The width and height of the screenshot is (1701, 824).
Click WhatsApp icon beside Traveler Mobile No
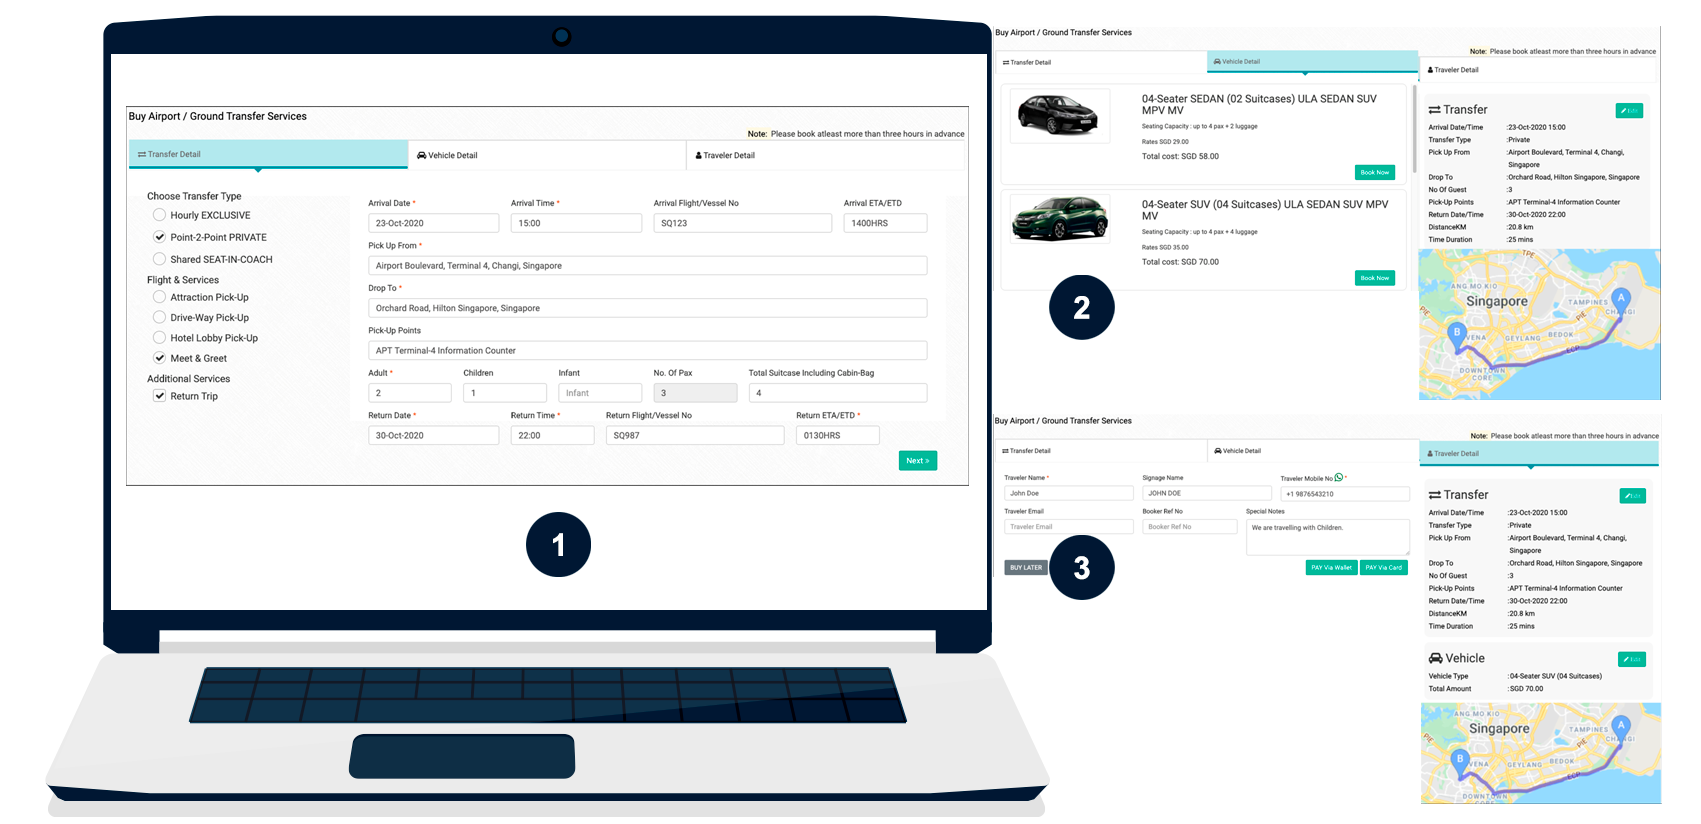point(1339,478)
